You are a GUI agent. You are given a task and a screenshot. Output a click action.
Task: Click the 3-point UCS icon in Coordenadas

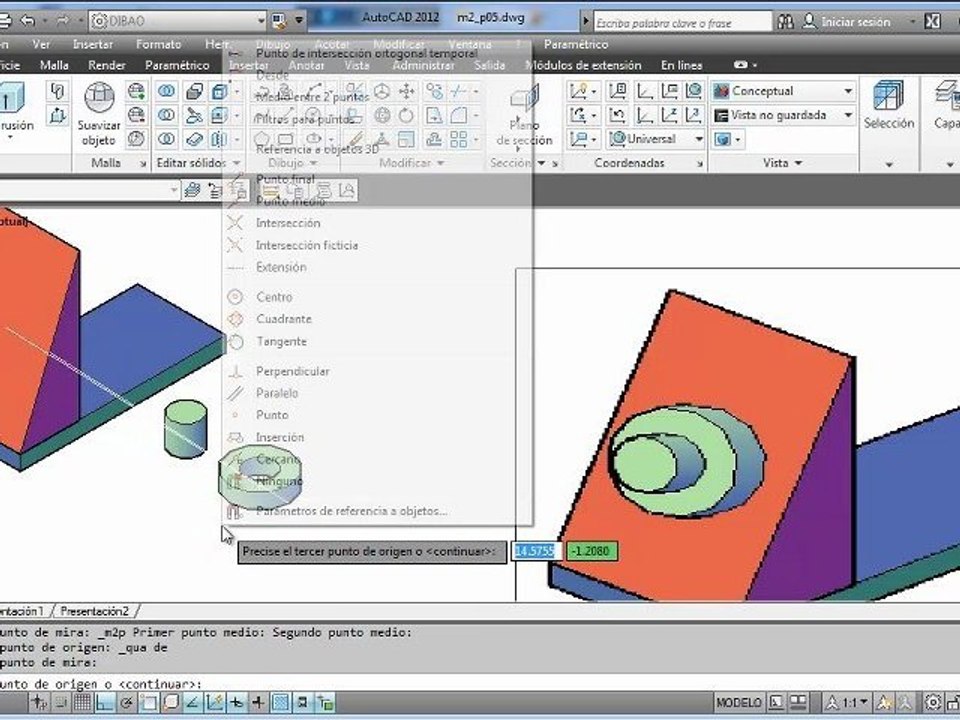694,115
